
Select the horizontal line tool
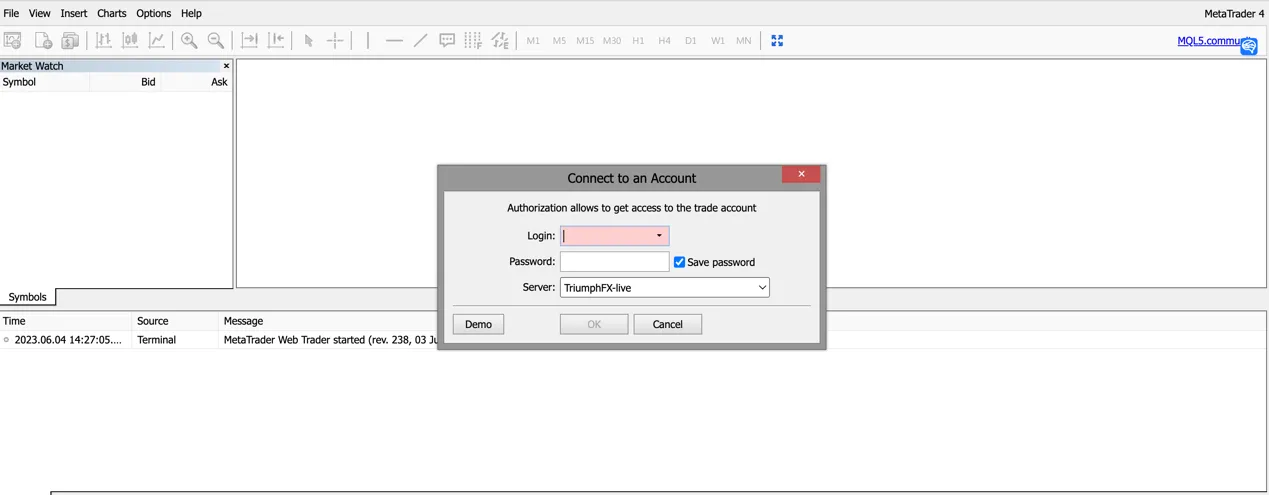click(394, 41)
